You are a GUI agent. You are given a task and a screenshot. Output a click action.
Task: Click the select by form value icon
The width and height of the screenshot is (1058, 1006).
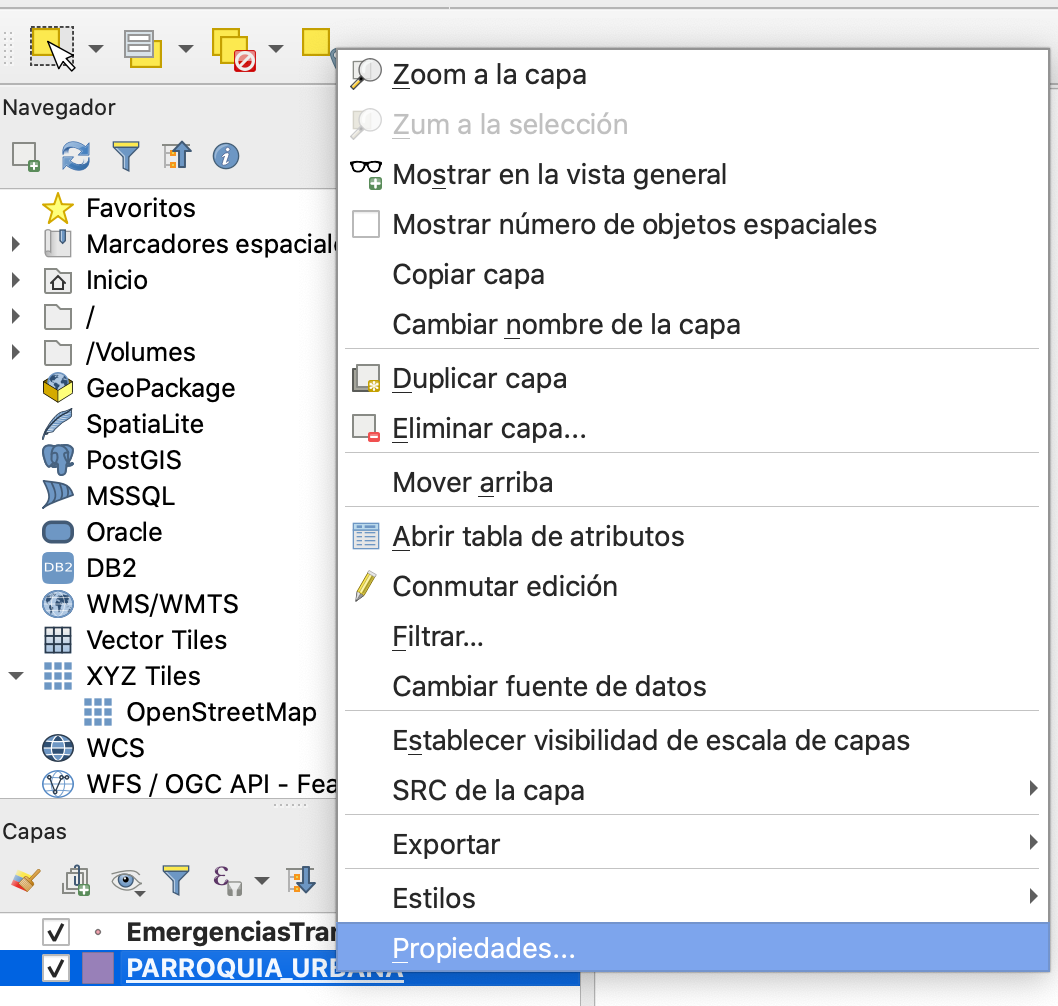point(143,46)
